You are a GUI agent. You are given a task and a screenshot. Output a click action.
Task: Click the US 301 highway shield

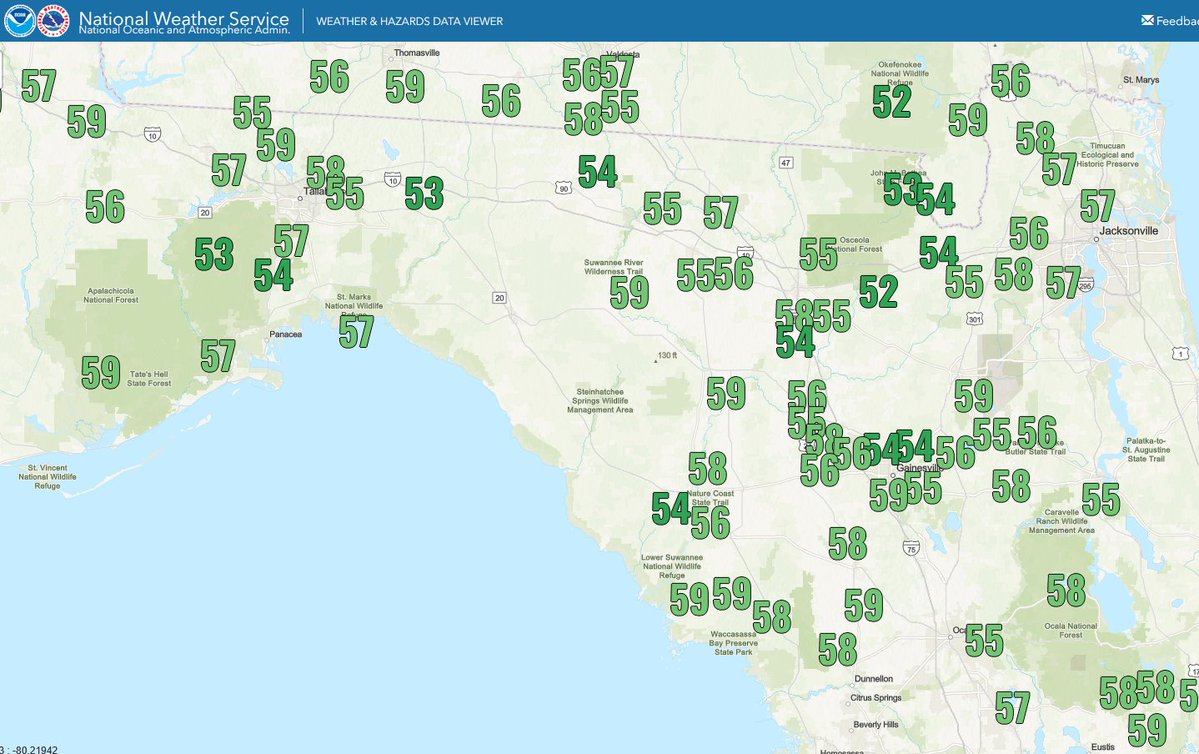[974, 318]
